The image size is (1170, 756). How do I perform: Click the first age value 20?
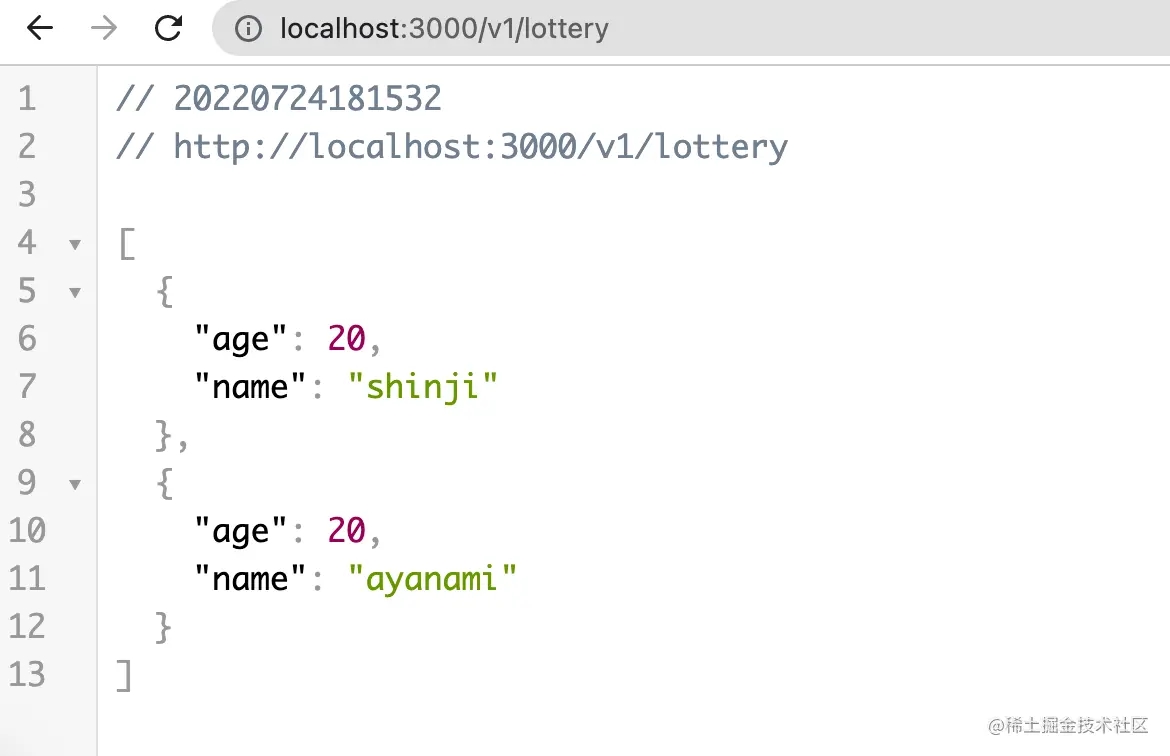coord(346,339)
